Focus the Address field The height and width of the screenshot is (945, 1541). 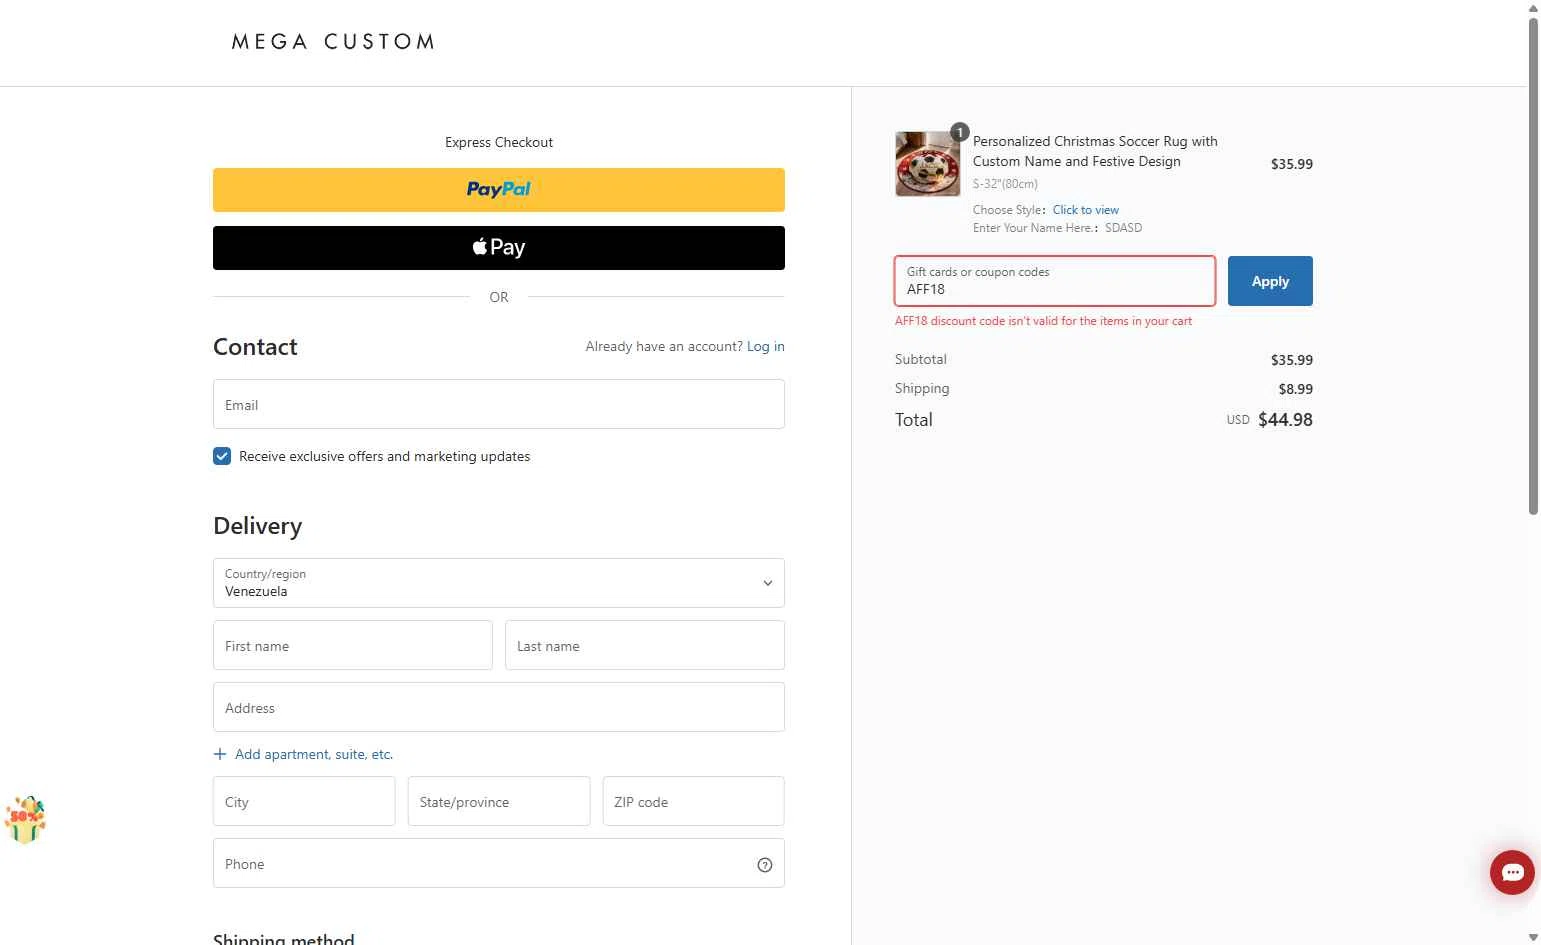tap(499, 707)
